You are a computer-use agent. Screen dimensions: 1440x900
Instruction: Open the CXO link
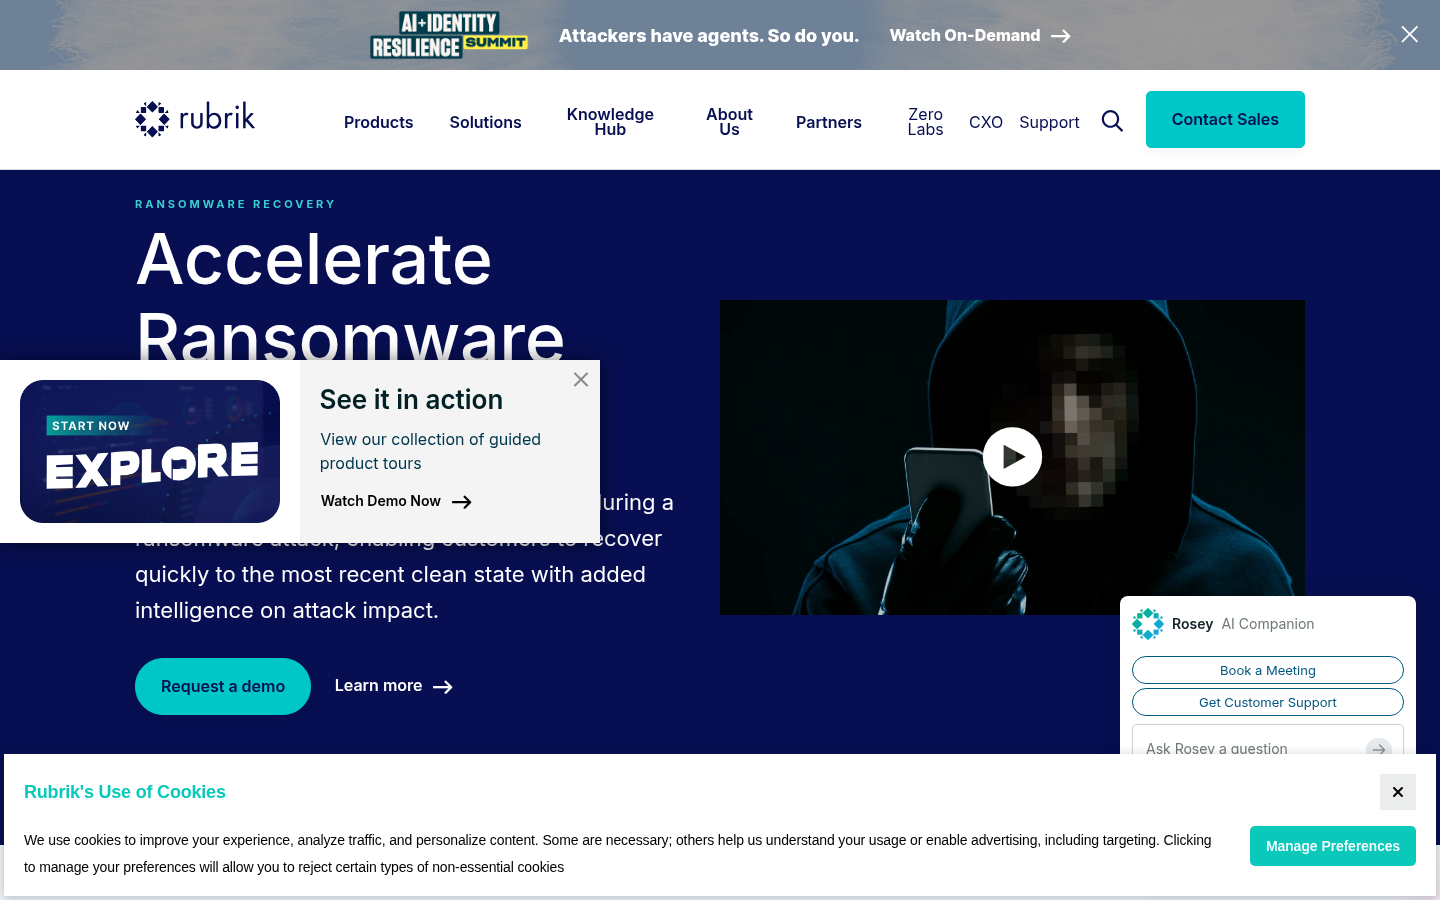pyautogui.click(x=986, y=122)
